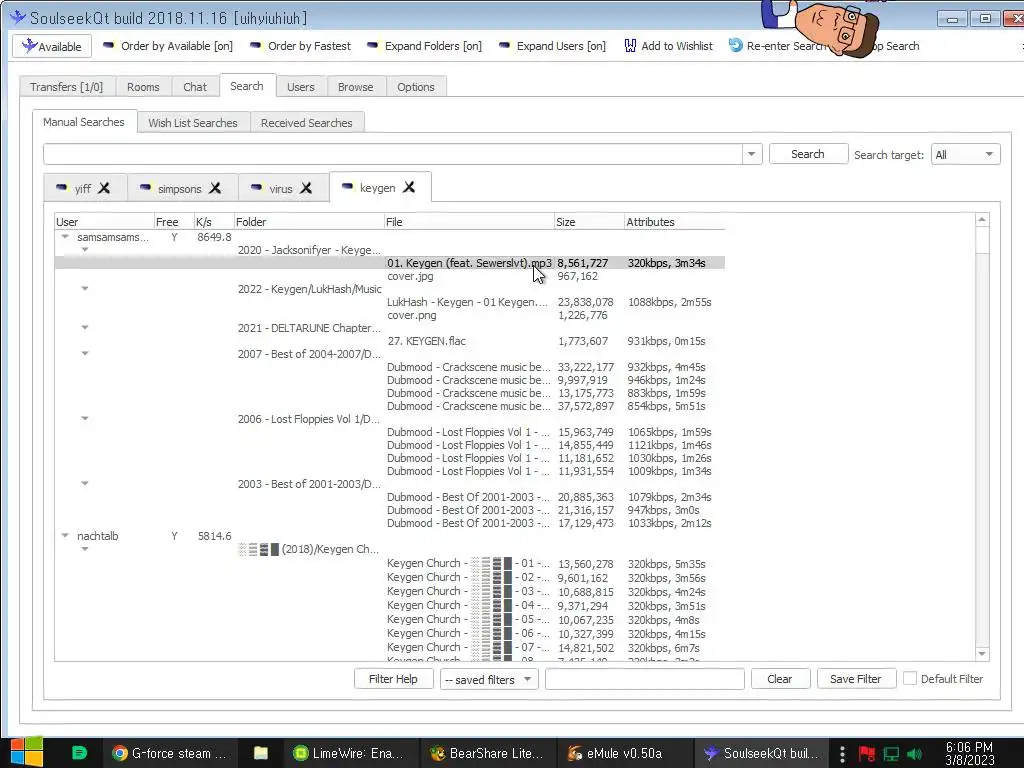Open the Windows Start menu
This screenshot has width=1024, height=768.
[27, 753]
